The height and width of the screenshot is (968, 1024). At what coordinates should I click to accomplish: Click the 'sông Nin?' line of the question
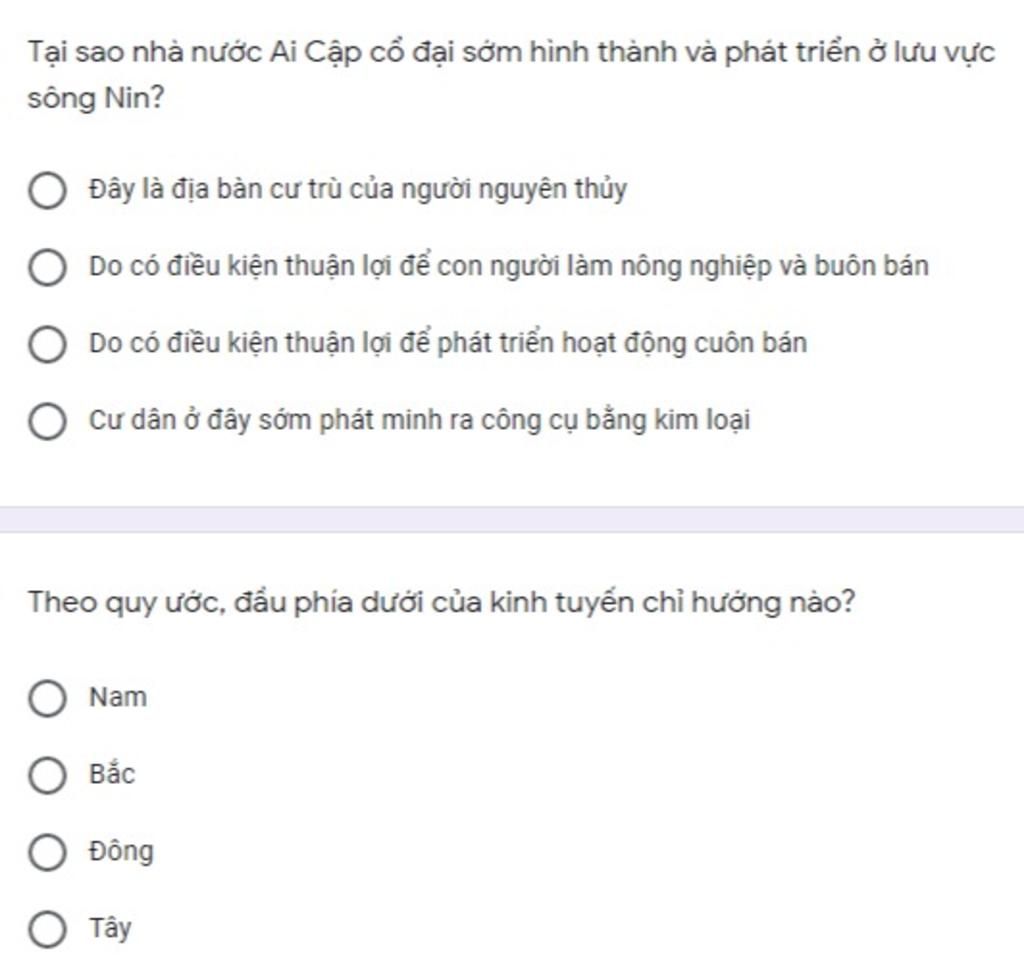pos(96,99)
